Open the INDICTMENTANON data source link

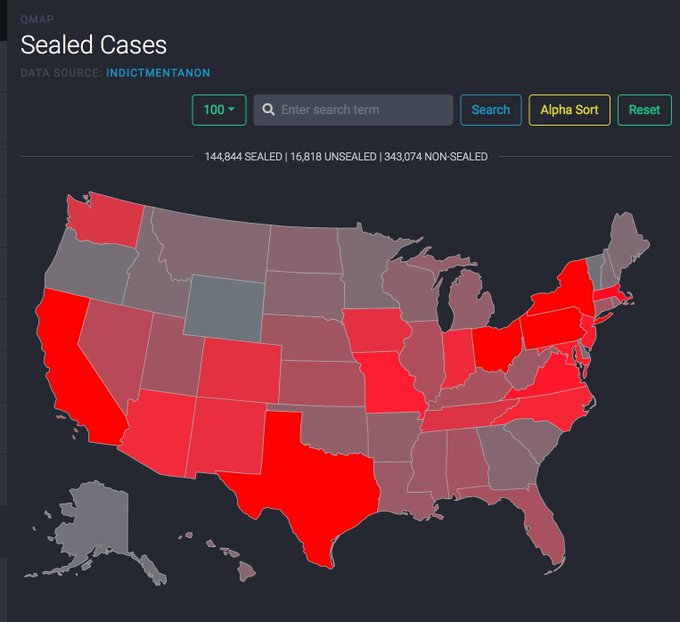(160, 73)
